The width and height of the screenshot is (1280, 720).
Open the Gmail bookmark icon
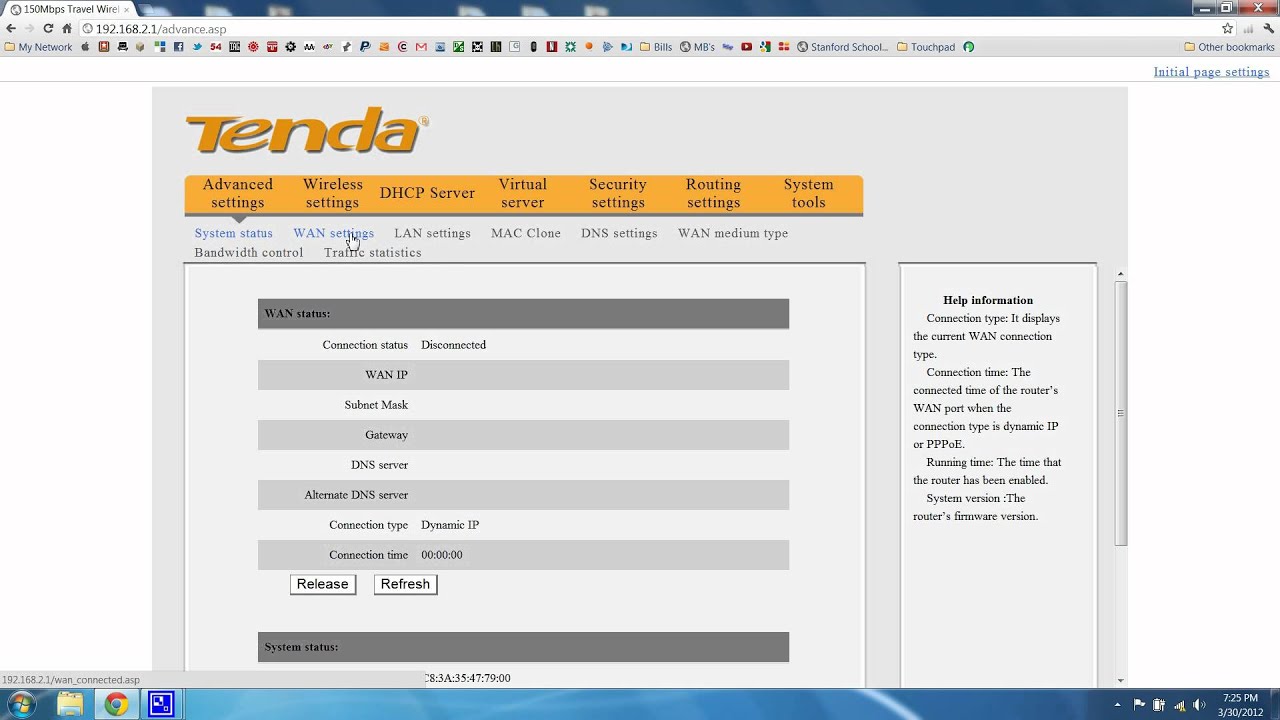click(x=421, y=47)
